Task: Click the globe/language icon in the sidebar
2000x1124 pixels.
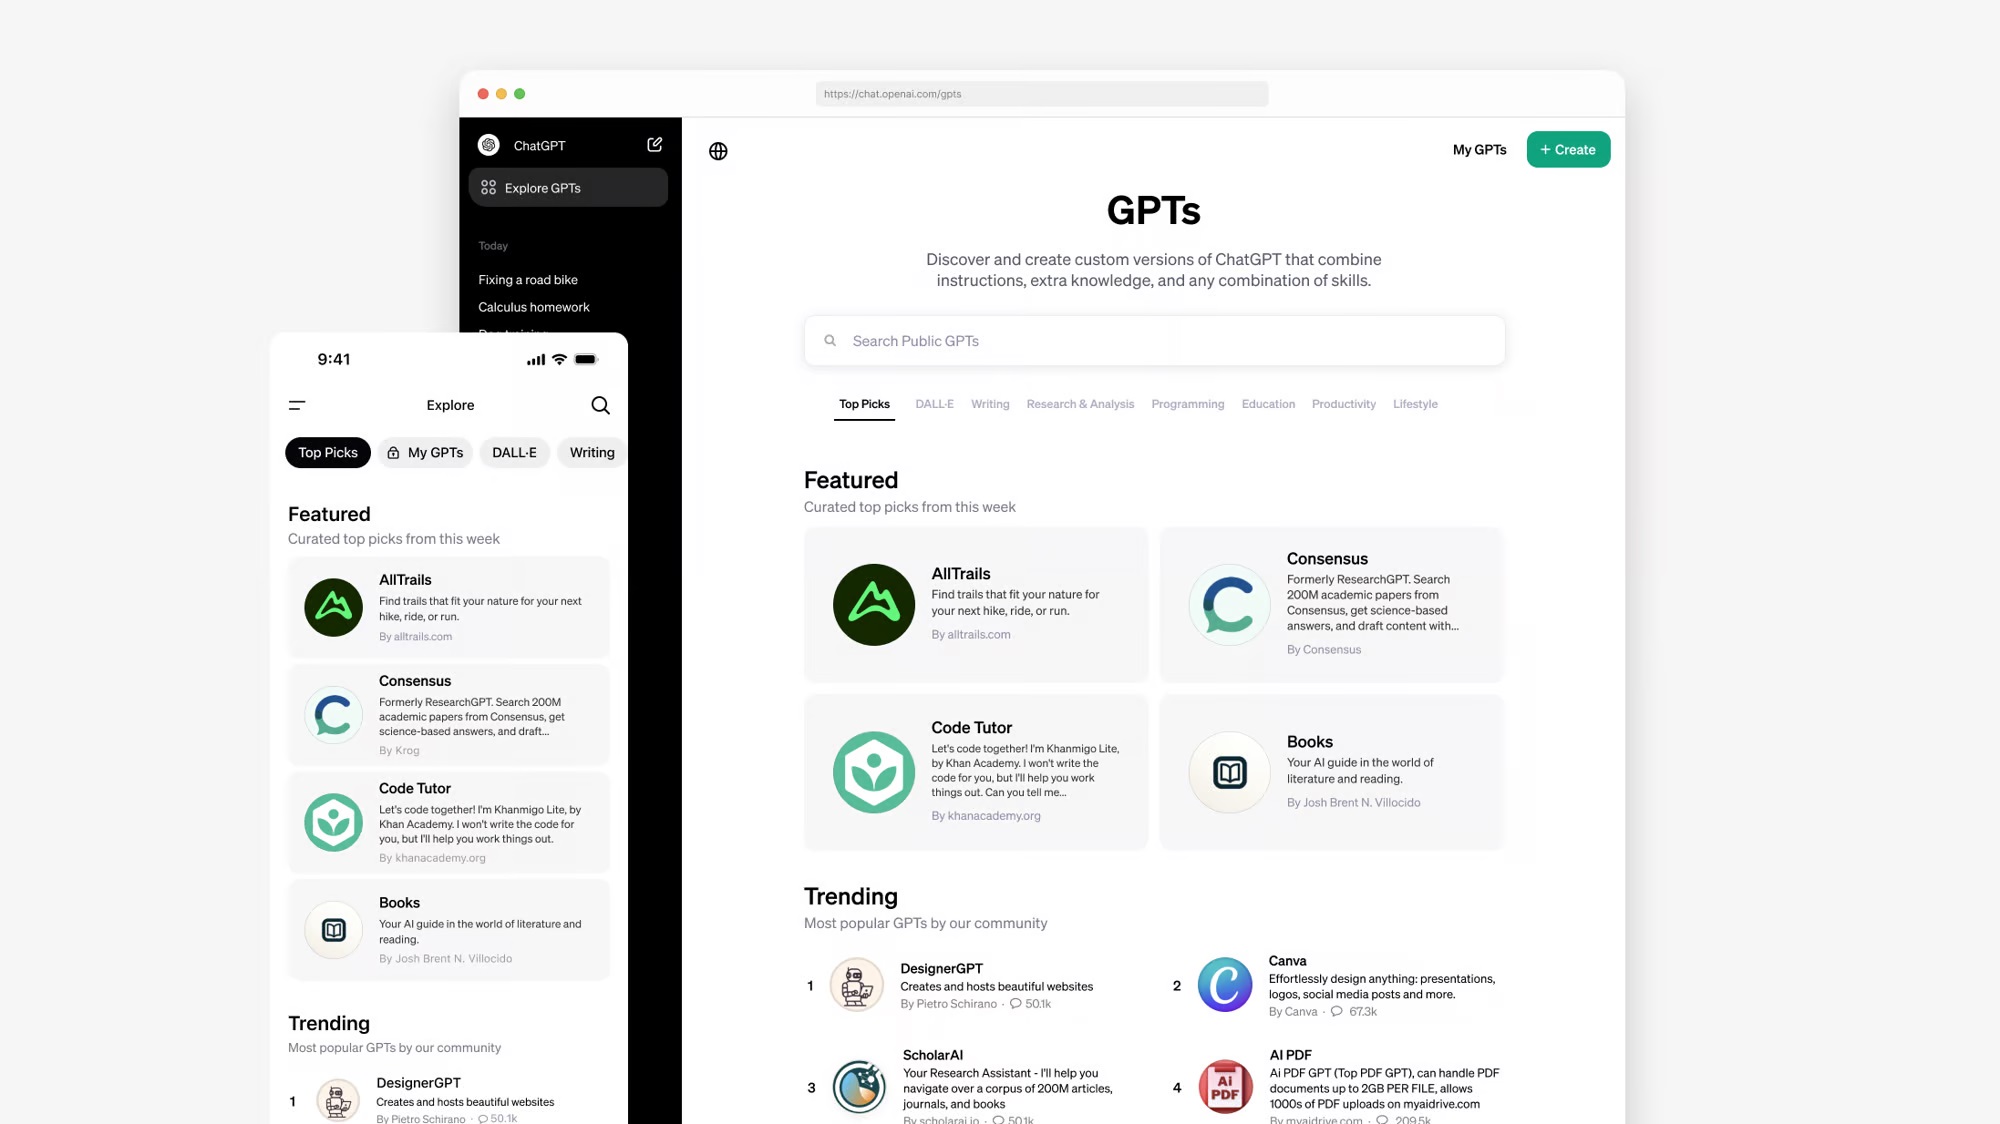Action: pyautogui.click(x=718, y=150)
